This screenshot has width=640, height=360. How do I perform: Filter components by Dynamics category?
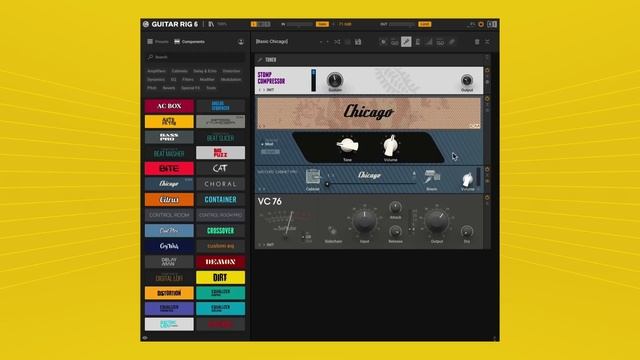156,80
